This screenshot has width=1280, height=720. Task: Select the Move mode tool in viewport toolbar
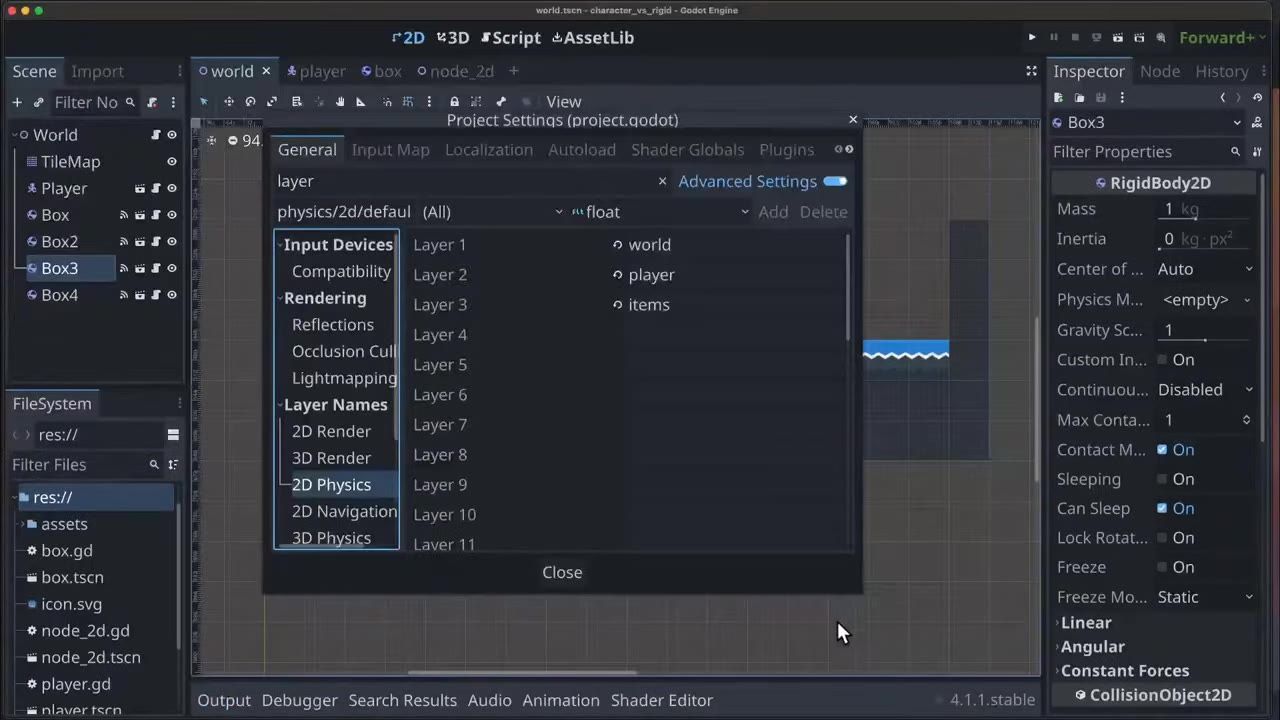pos(229,102)
